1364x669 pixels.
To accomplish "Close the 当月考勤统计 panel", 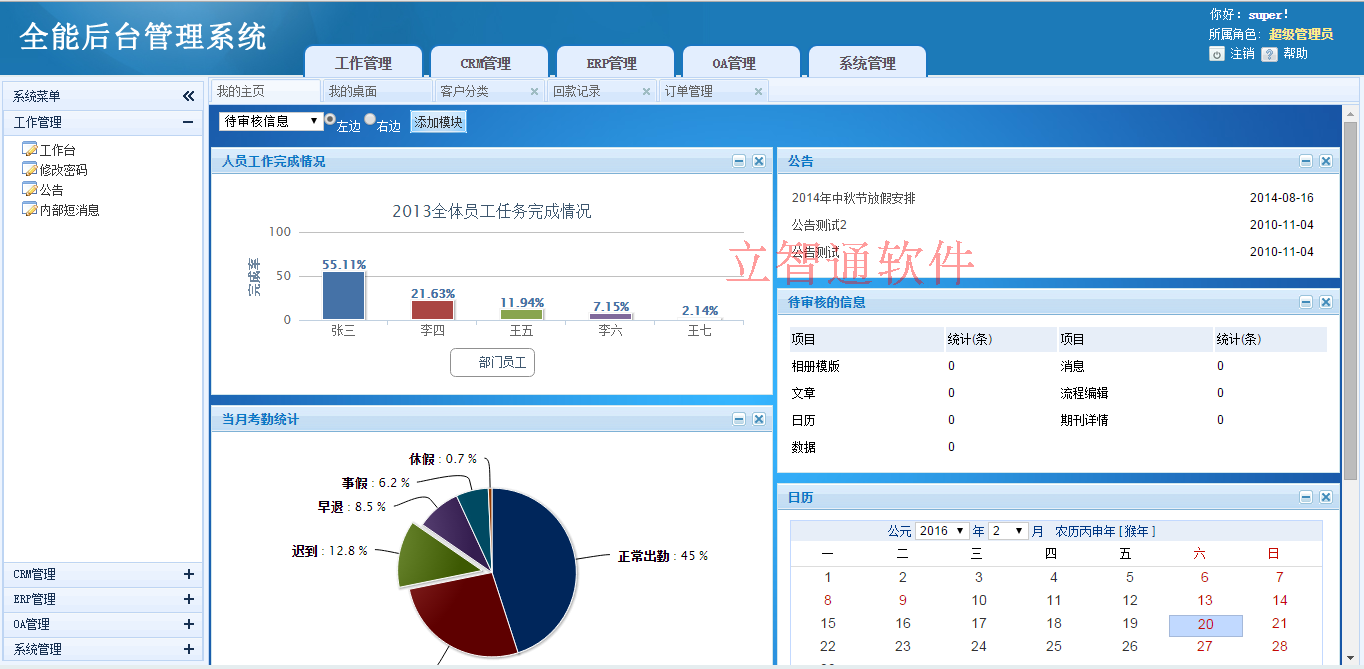I will click(759, 419).
